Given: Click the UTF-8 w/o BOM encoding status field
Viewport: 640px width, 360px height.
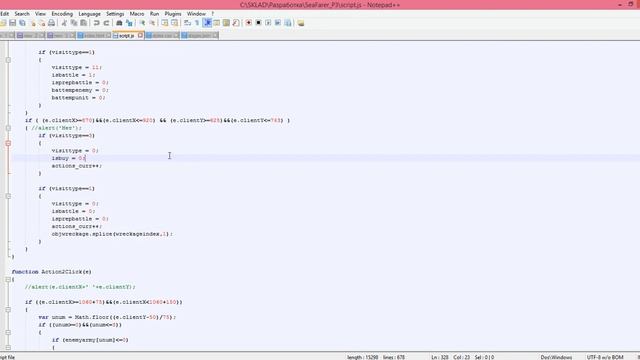Looking at the screenshot, I should tap(605, 357).
